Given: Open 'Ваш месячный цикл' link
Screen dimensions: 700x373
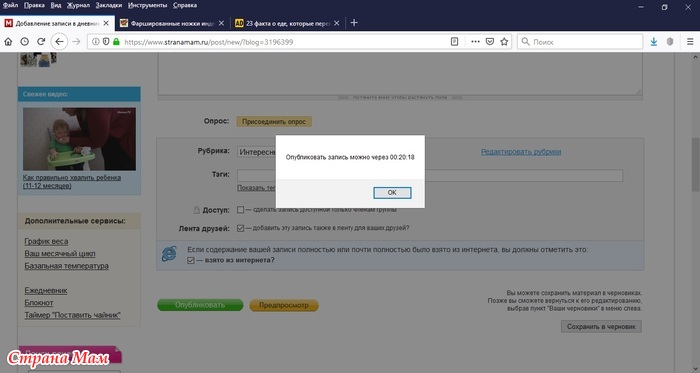Looking at the screenshot, I should pos(60,253).
